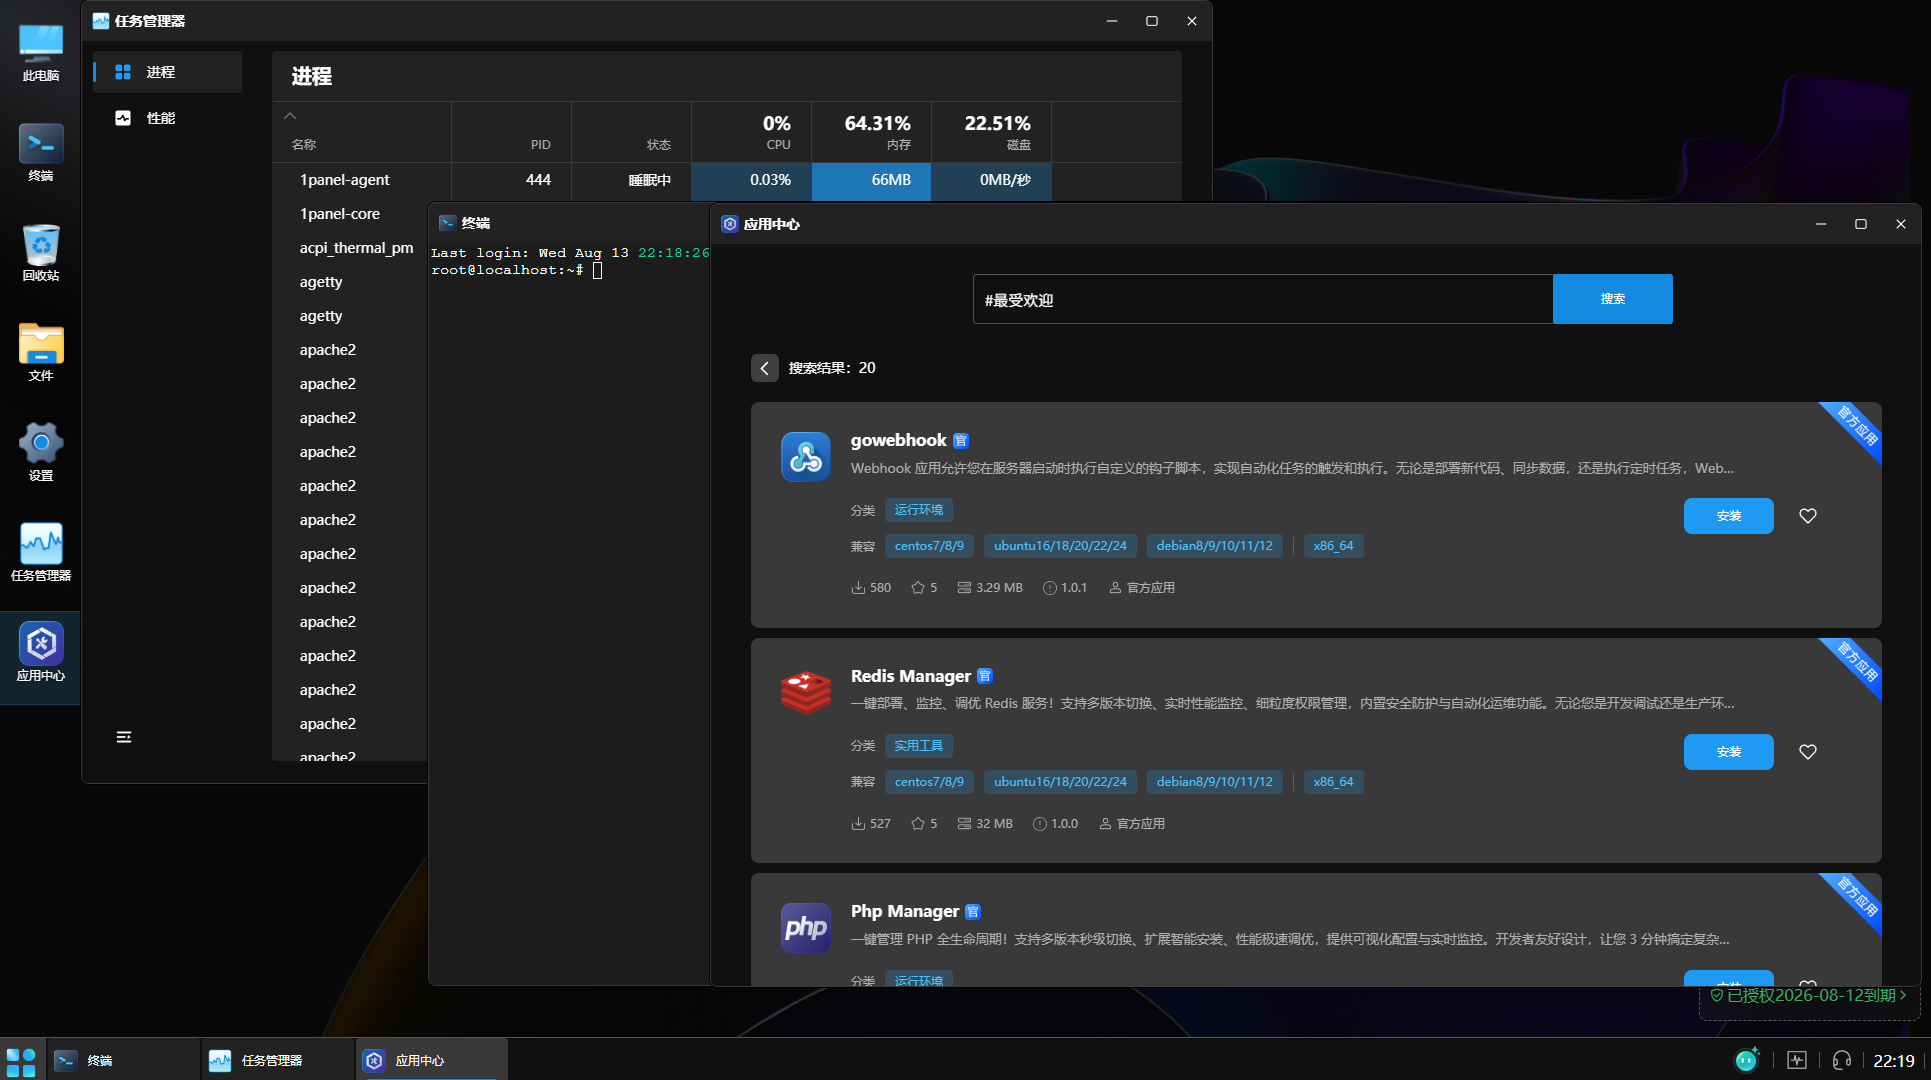This screenshot has height=1080, width=1931.
Task: Click the gowebhook app icon
Action: point(805,457)
